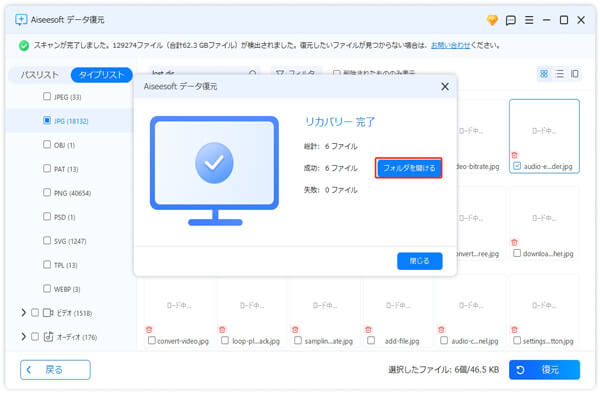Open the hamburger menu in the title bar
Viewport: 600px width, 393px height.
(x=529, y=20)
